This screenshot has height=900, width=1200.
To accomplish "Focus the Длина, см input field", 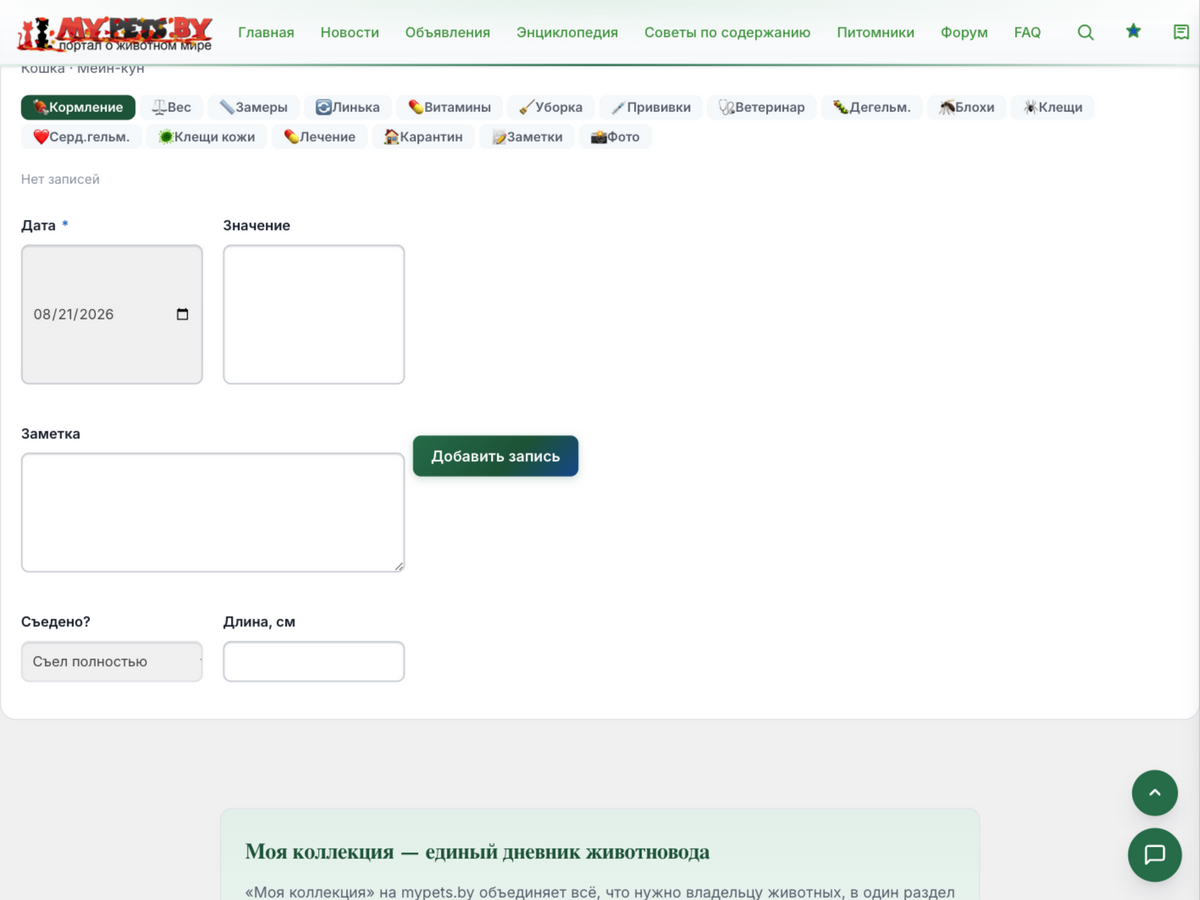I will pyautogui.click(x=314, y=661).
